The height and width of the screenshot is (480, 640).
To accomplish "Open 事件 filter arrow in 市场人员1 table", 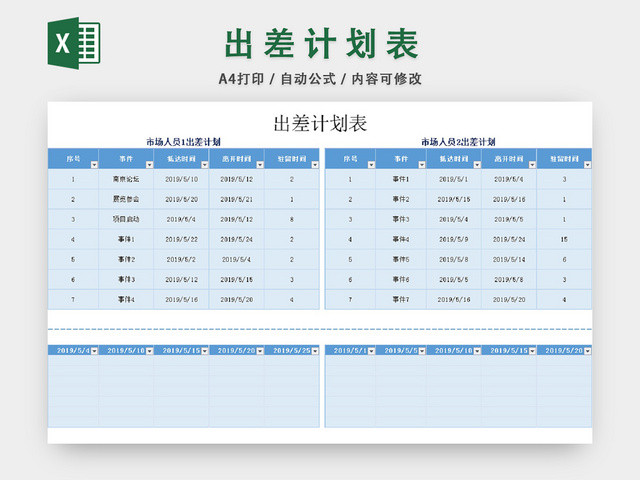I will [149, 165].
